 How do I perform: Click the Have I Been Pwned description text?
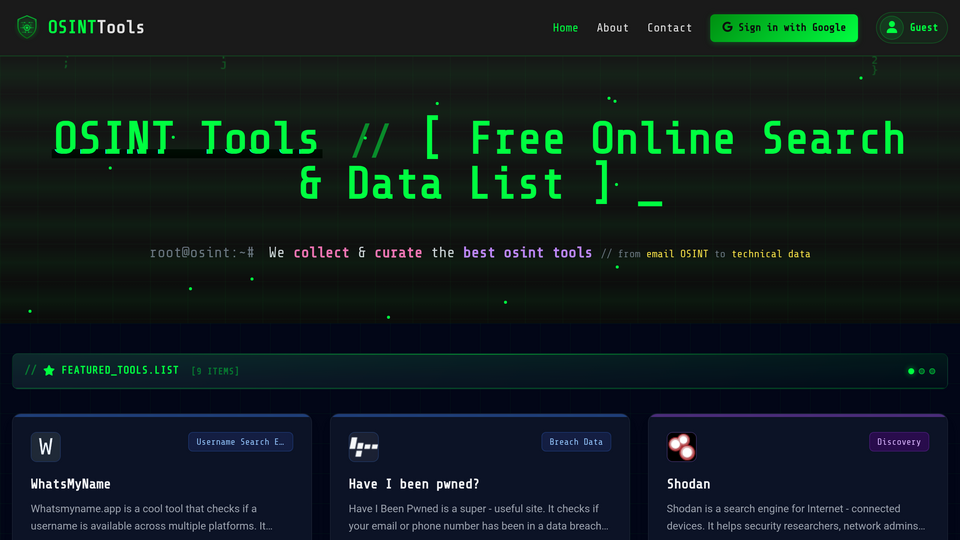[478, 517]
